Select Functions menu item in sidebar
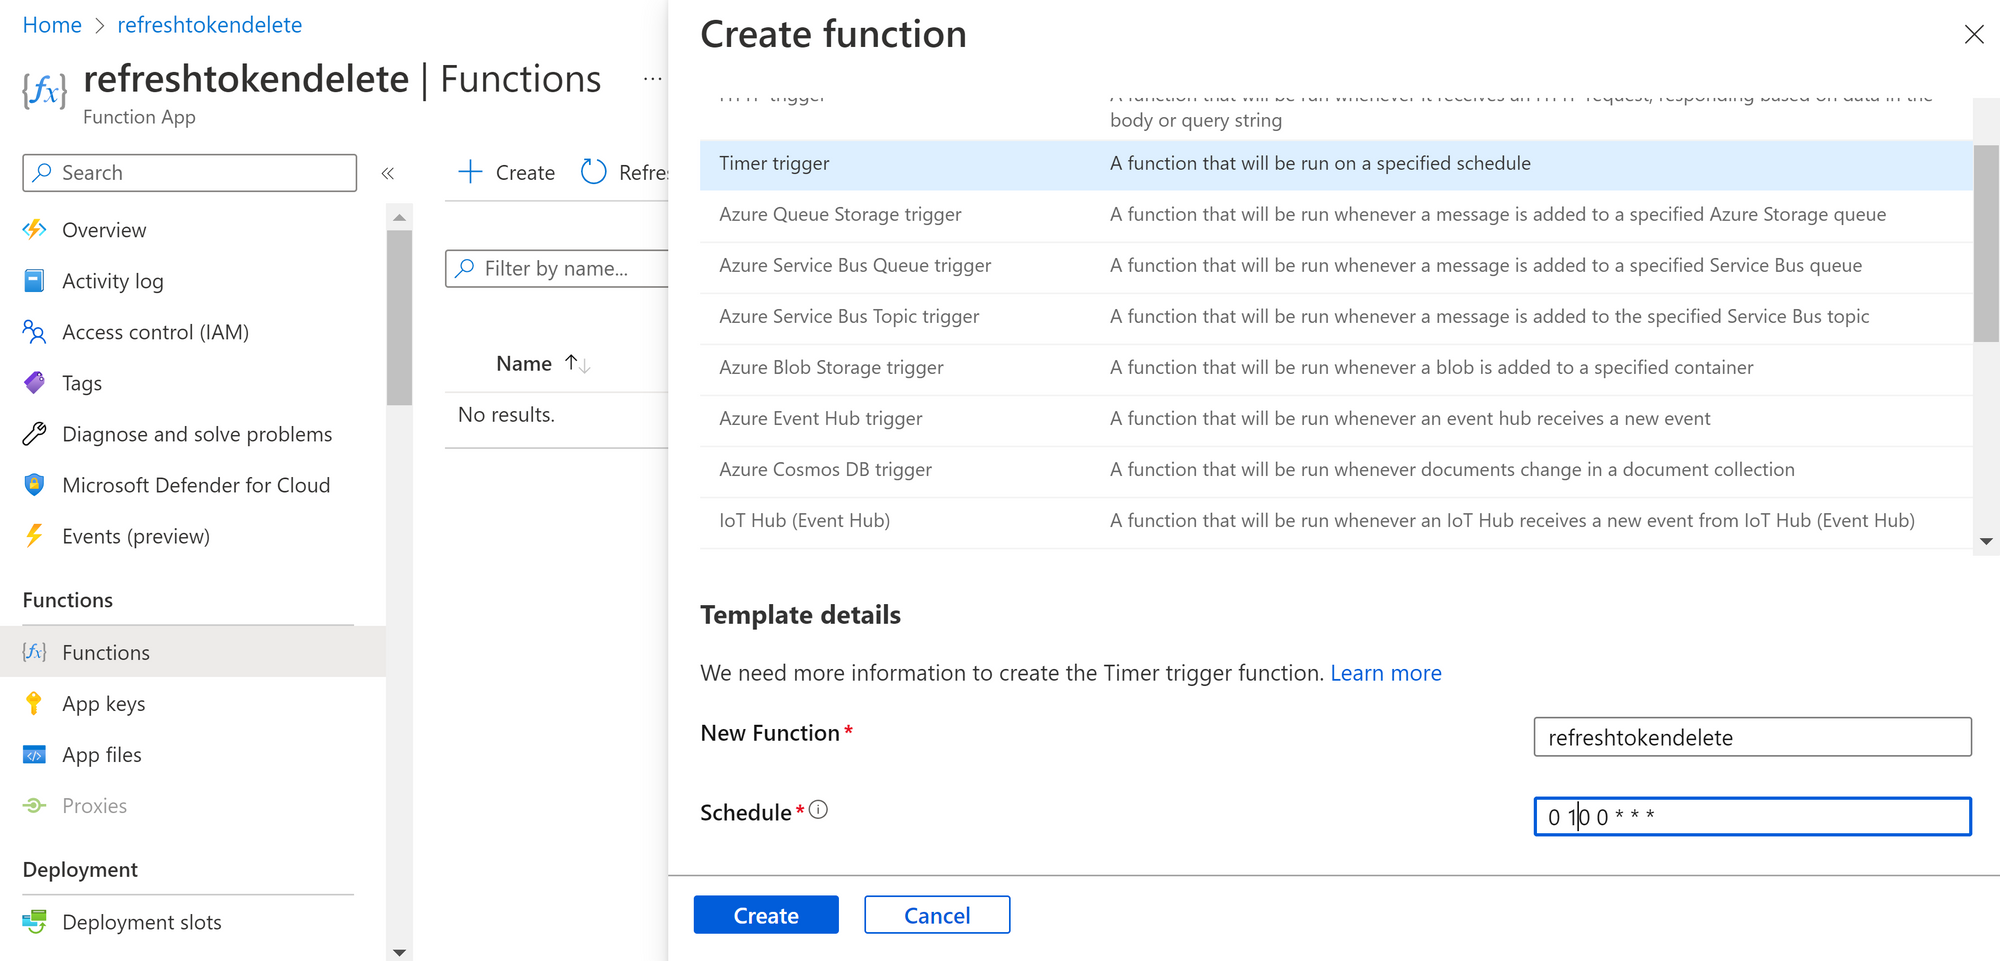 tap(193, 652)
